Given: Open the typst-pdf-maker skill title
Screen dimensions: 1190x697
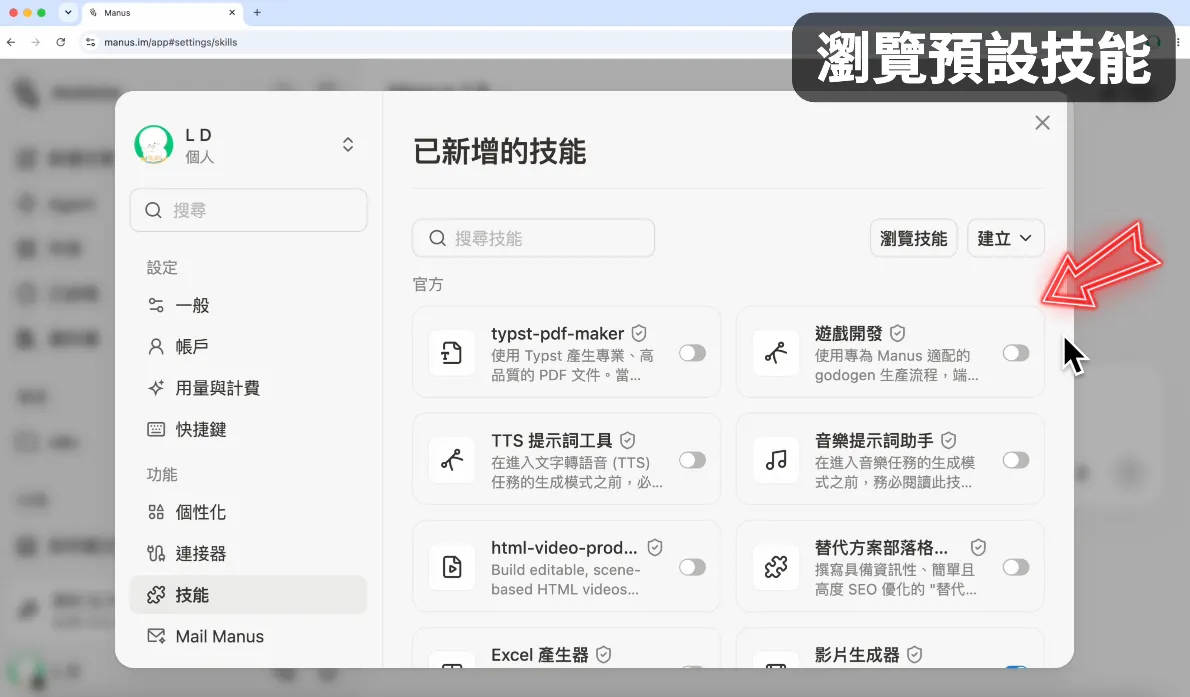Looking at the screenshot, I should 558,333.
